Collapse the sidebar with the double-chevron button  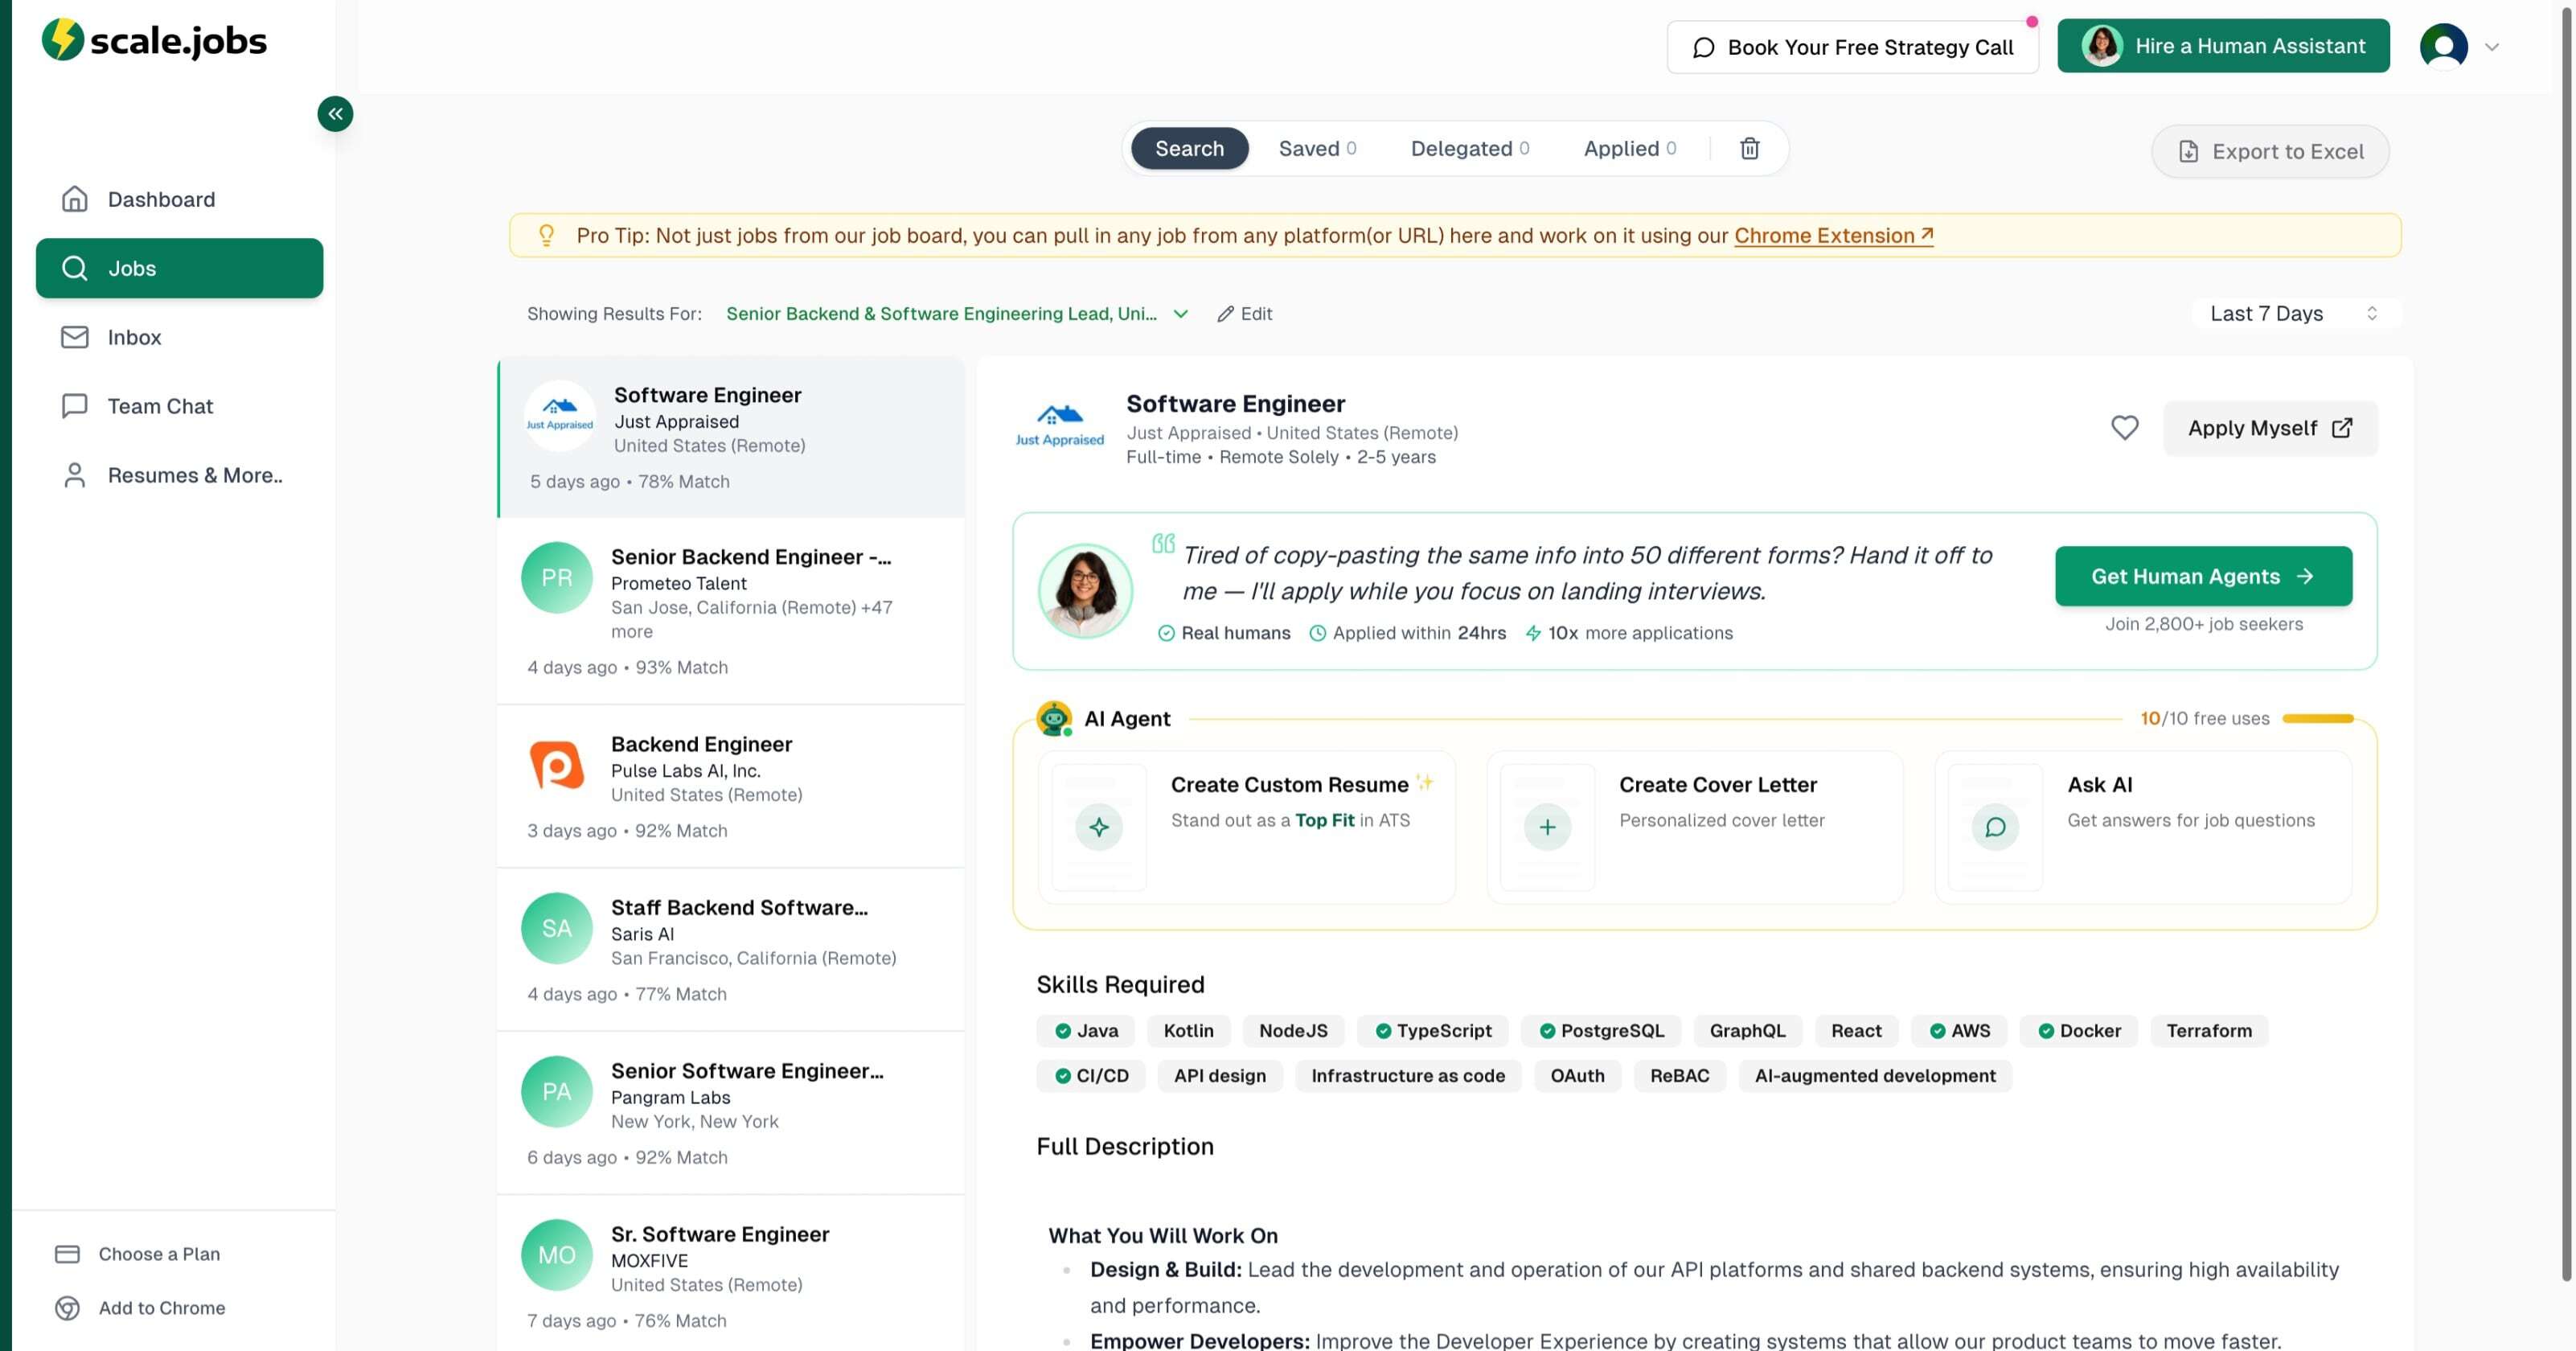pyautogui.click(x=335, y=114)
